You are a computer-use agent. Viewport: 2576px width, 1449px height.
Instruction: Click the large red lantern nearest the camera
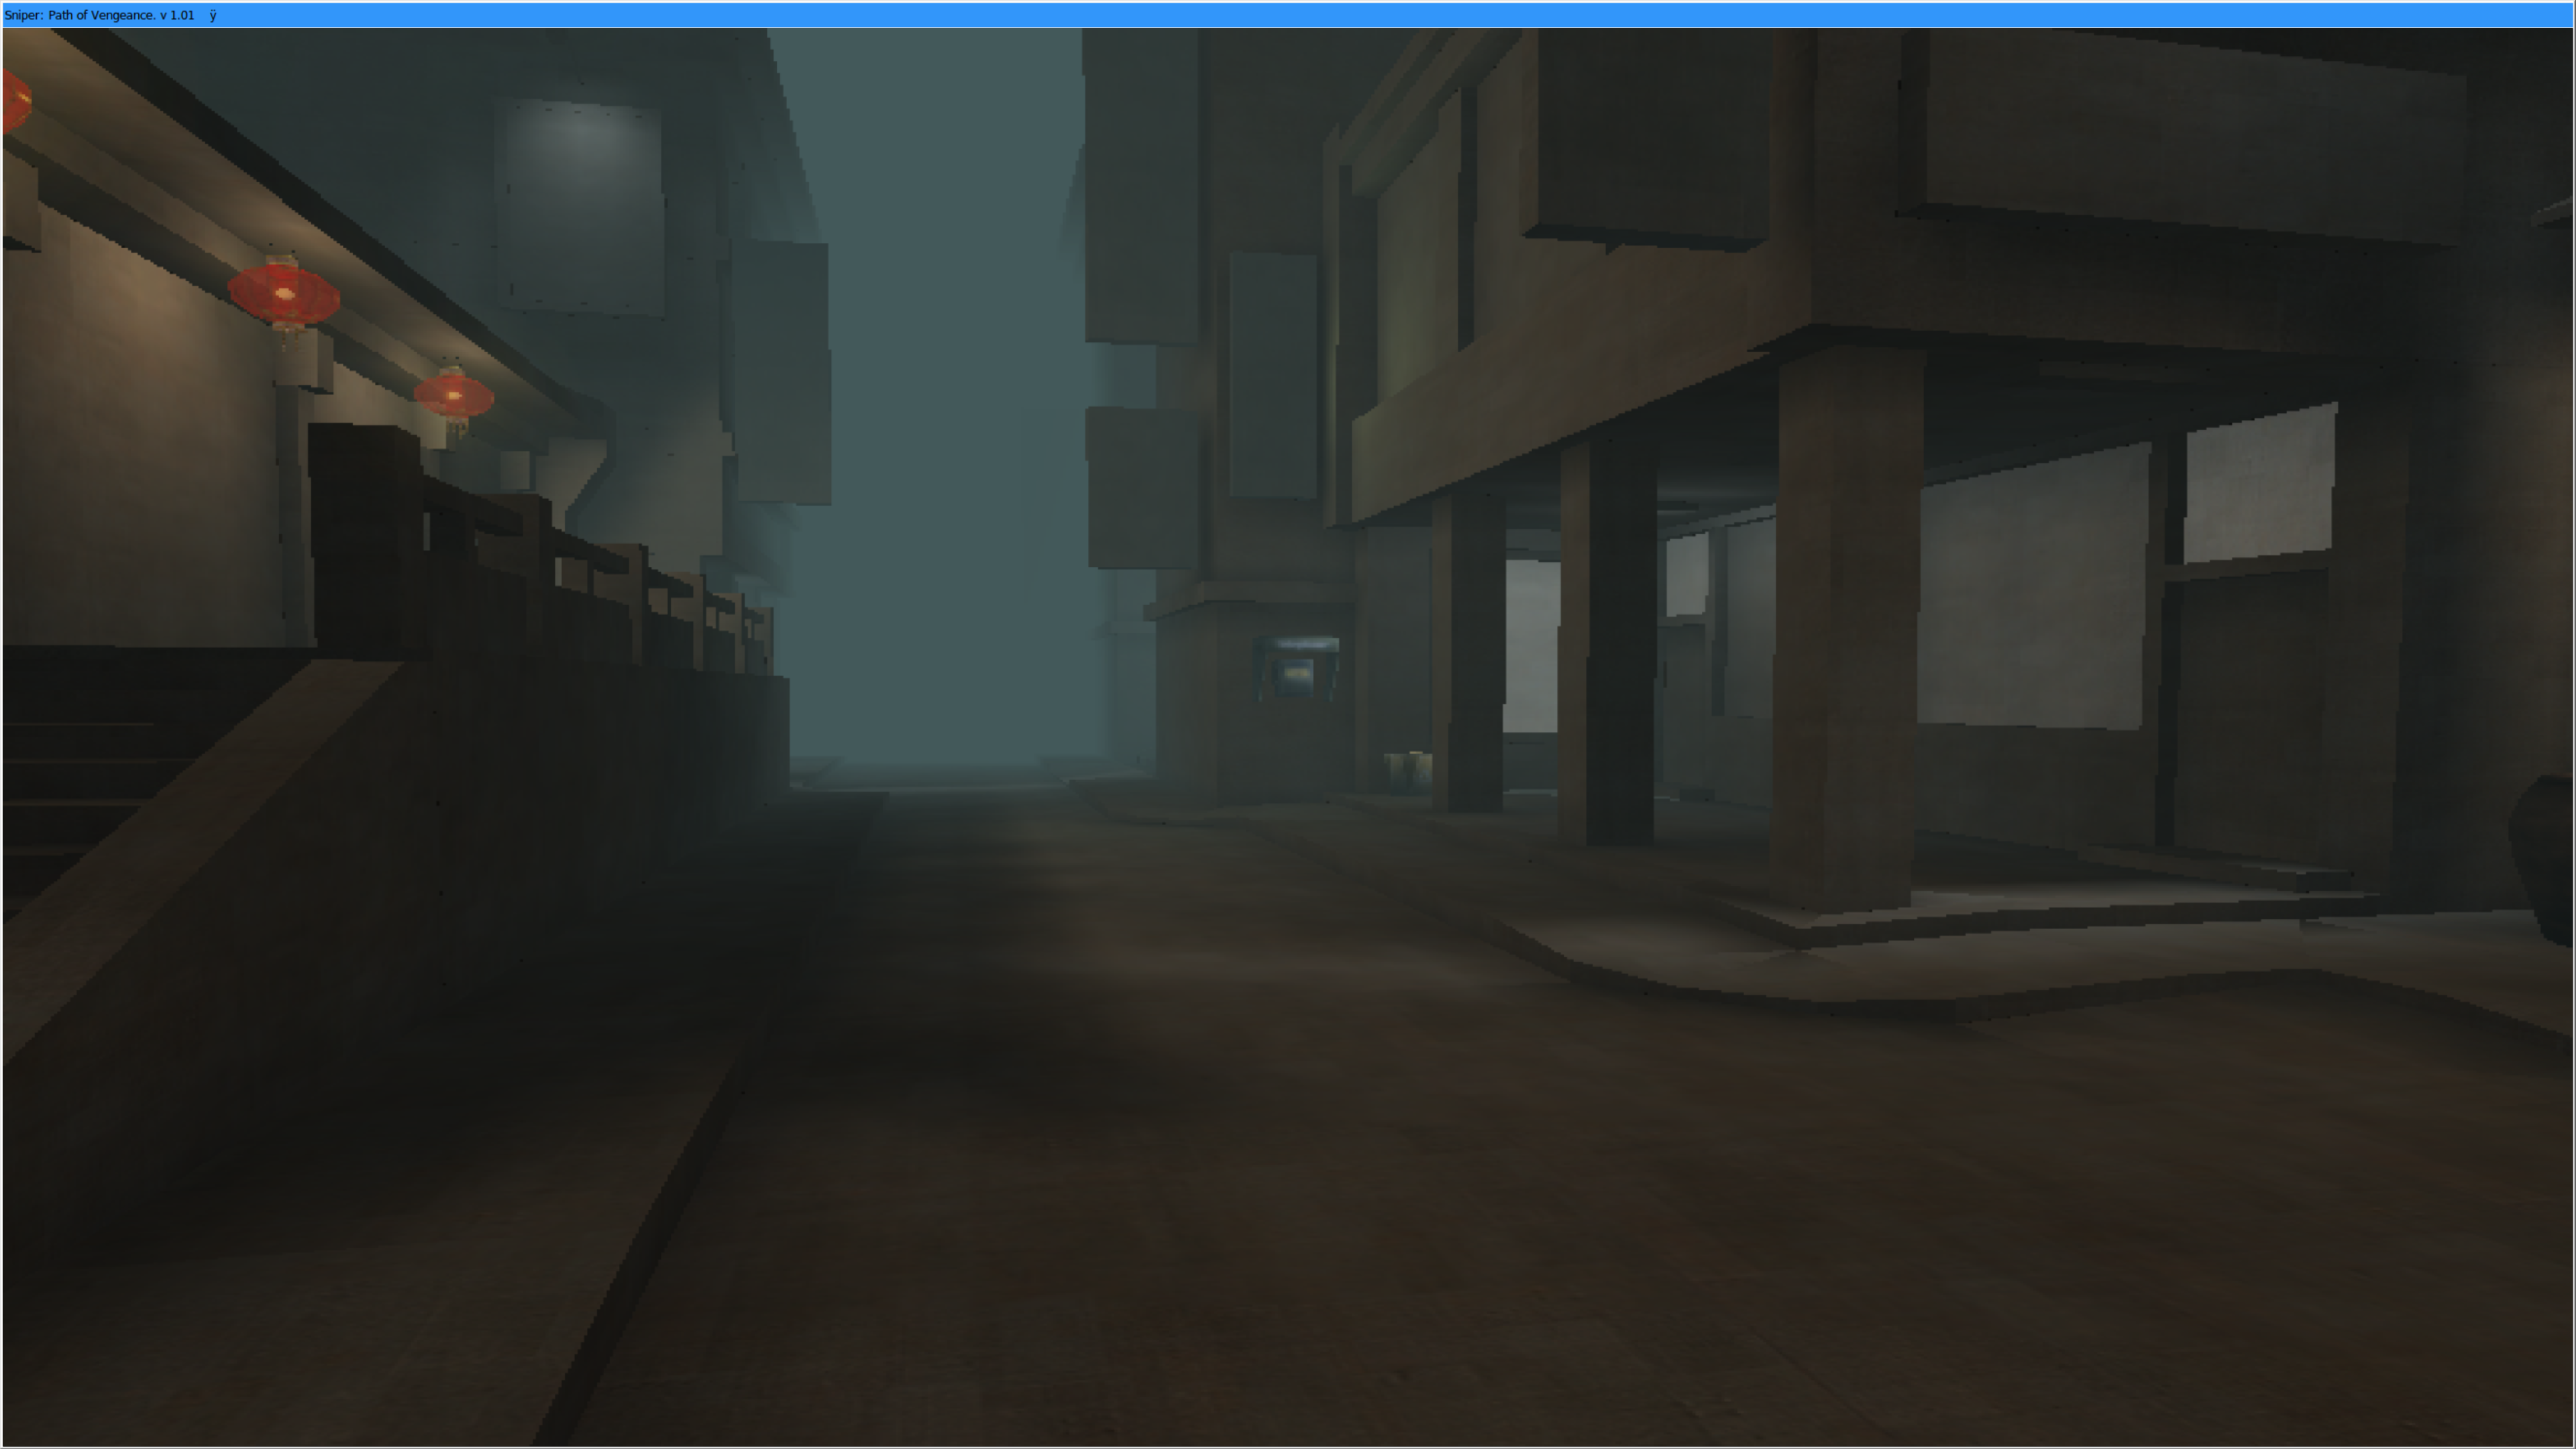pyautogui.click(x=284, y=295)
